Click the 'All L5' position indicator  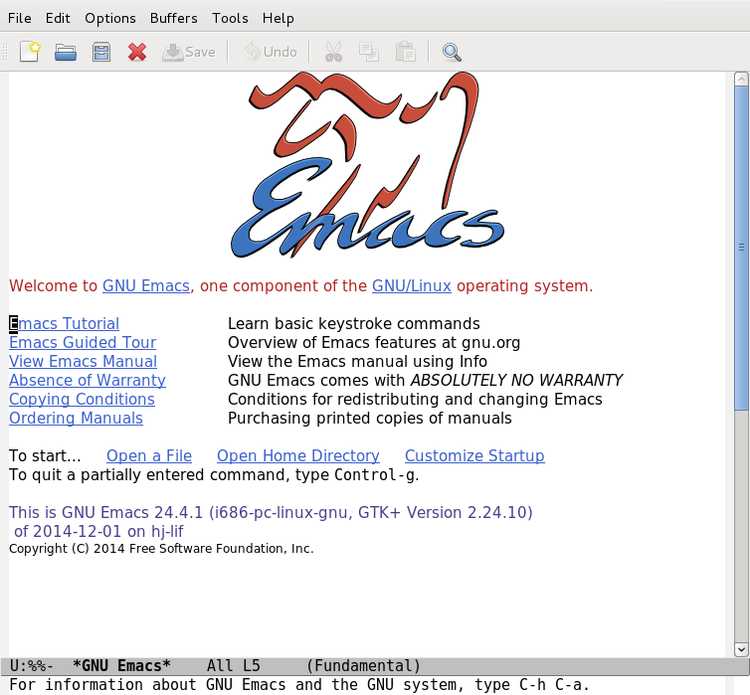(x=233, y=666)
